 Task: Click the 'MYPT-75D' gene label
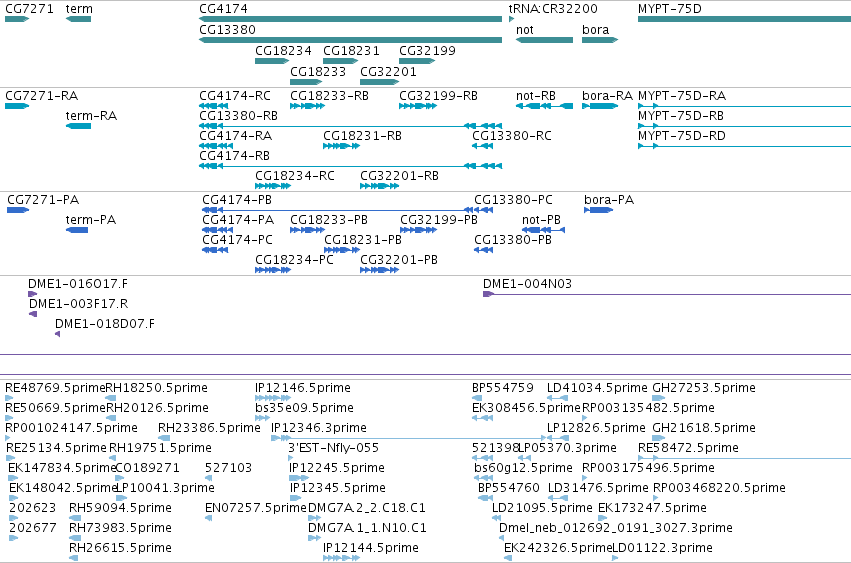(670, 9)
